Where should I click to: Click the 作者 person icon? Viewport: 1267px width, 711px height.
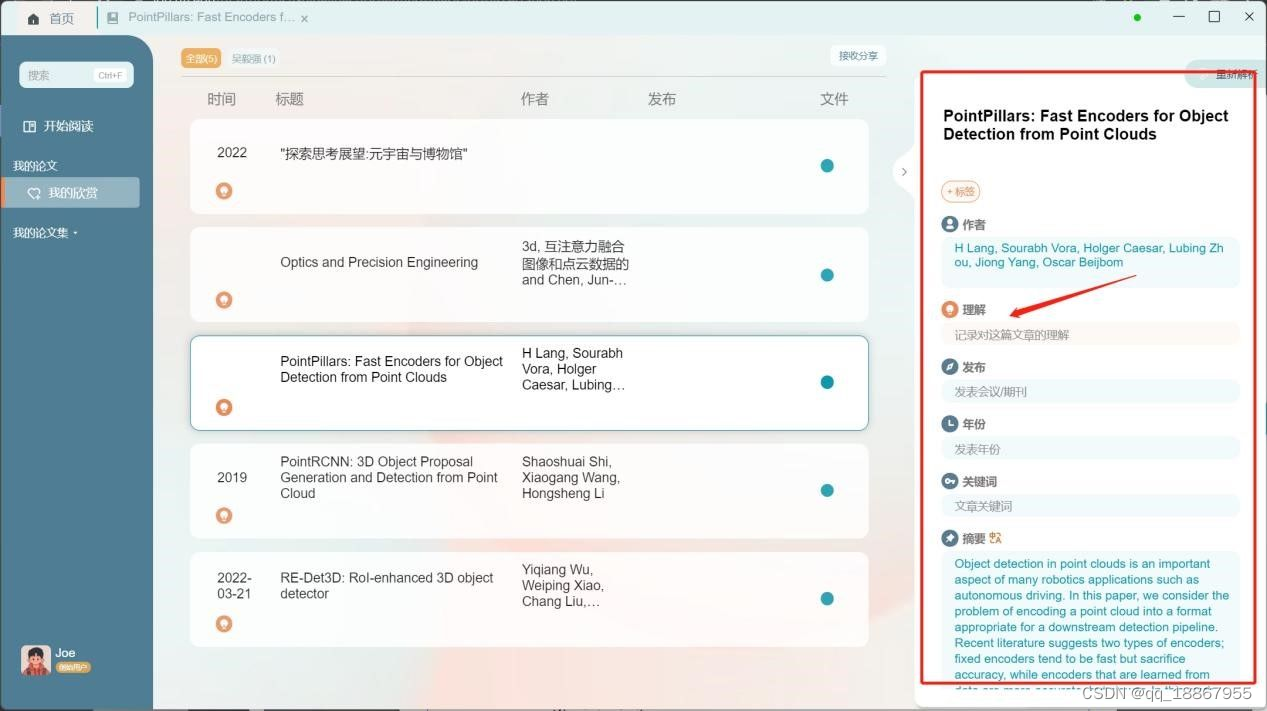(x=950, y=224)
